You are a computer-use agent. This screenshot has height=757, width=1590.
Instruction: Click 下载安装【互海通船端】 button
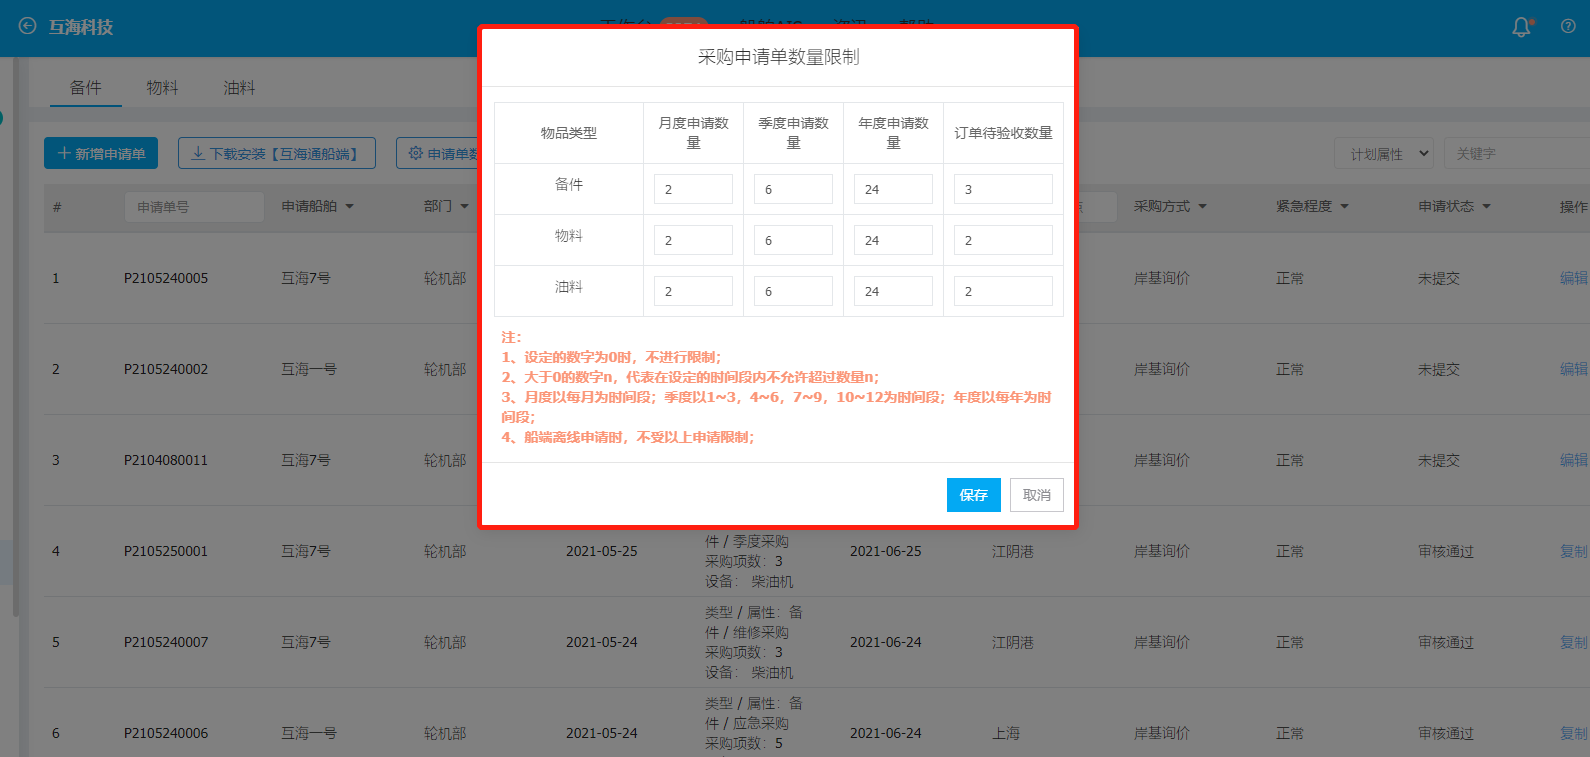[277, 153]
